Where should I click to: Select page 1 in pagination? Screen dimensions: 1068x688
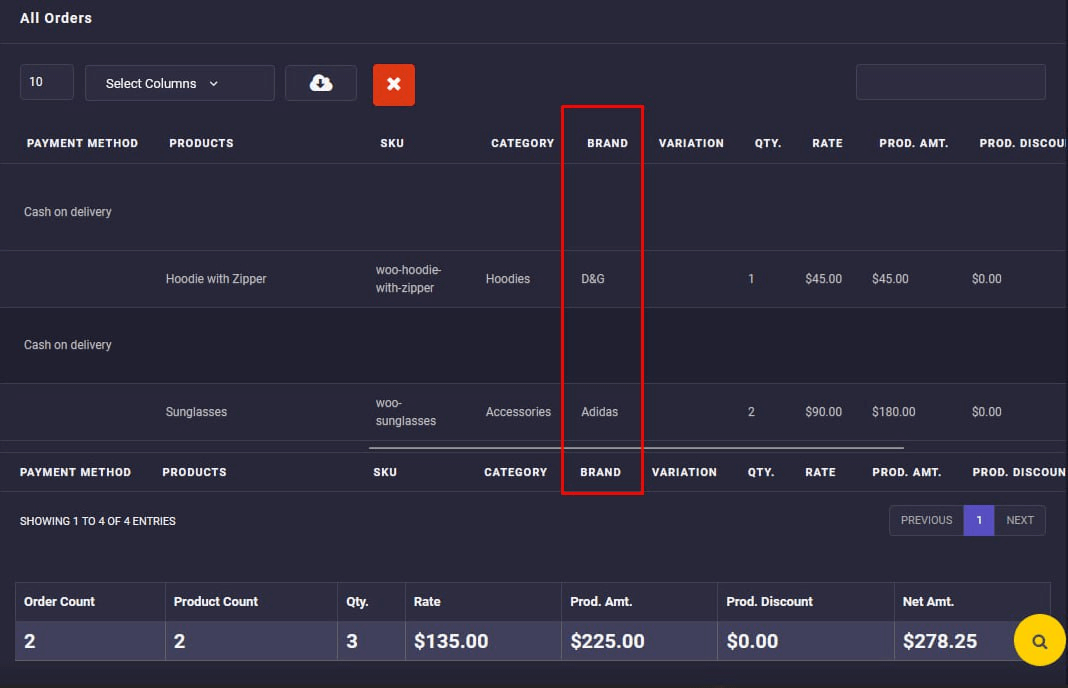point(979,520)
